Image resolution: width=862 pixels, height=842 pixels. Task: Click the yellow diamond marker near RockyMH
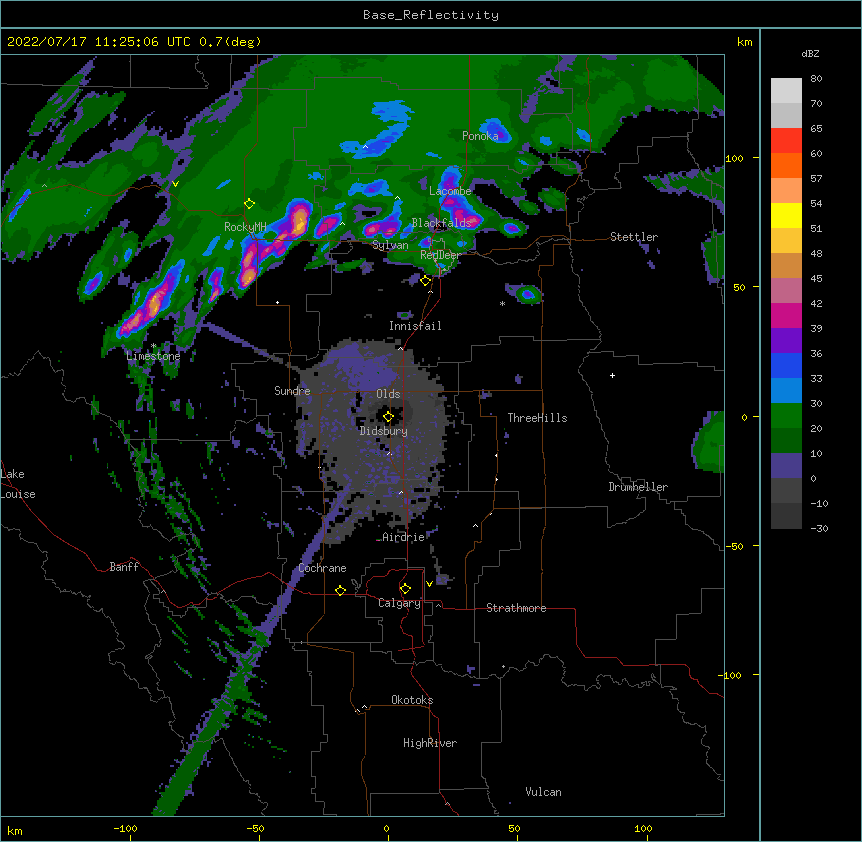(x=249, y=204)
